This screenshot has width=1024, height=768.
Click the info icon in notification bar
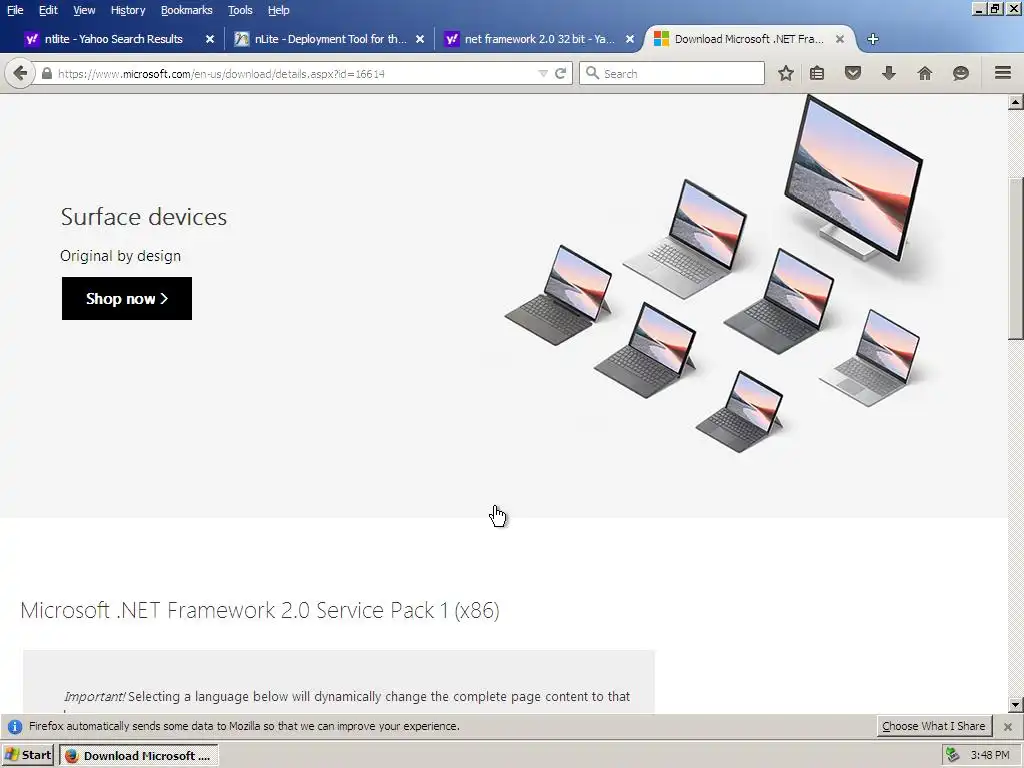pos(15,726)
